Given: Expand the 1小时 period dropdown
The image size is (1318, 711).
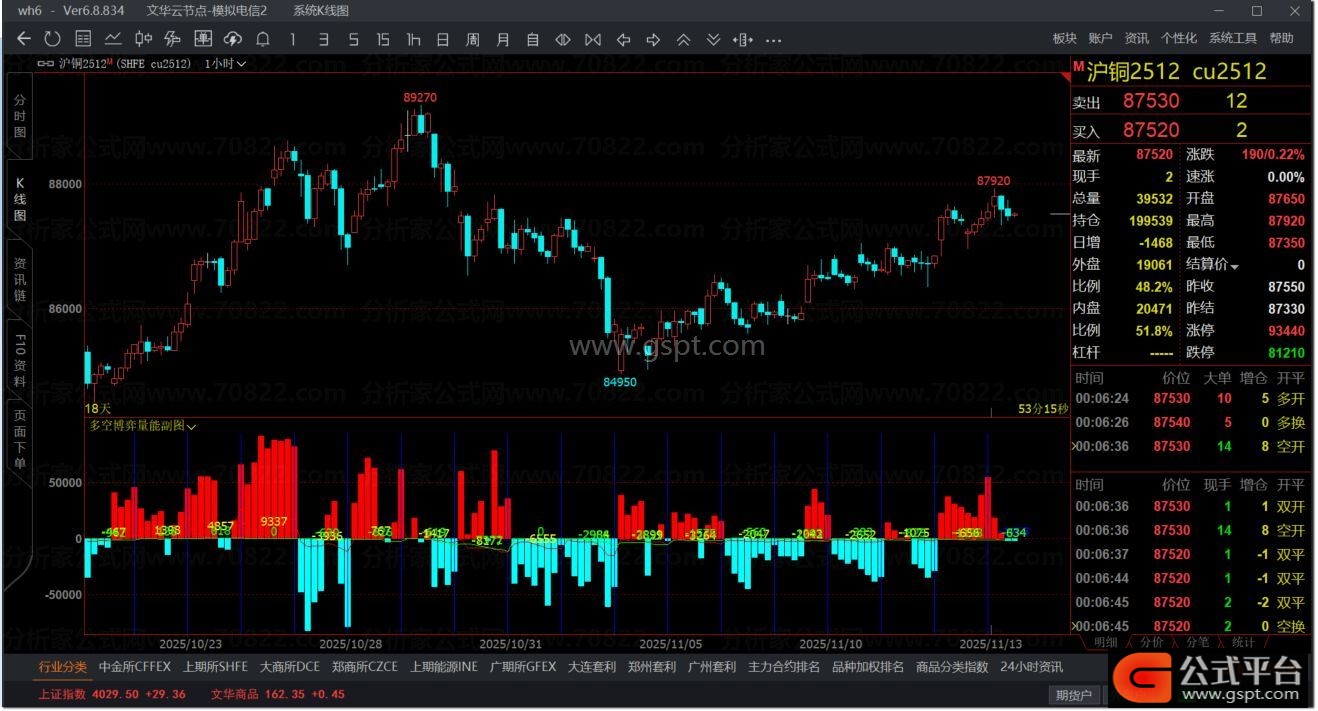Looking at the screenshot, I should click(x=226, y=63).
